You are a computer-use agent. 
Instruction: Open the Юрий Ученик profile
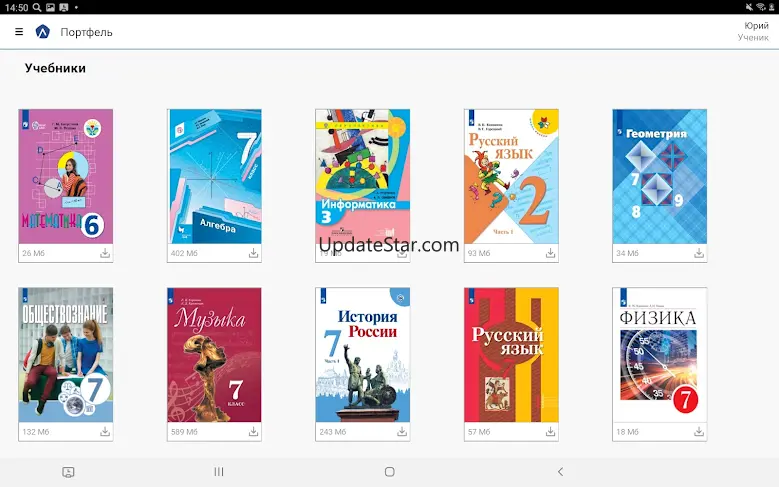pos(753,31)
